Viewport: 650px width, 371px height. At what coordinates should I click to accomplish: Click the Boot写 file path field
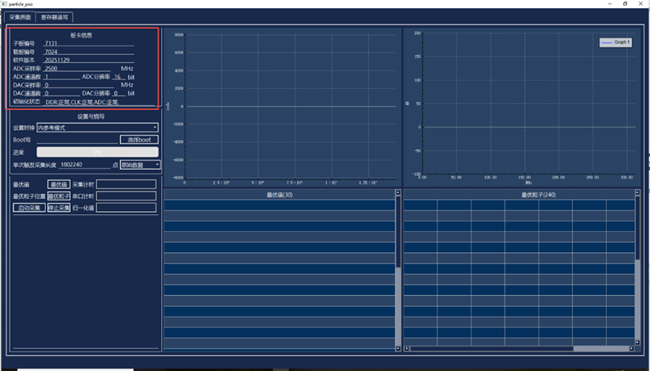tap(78, 140)
